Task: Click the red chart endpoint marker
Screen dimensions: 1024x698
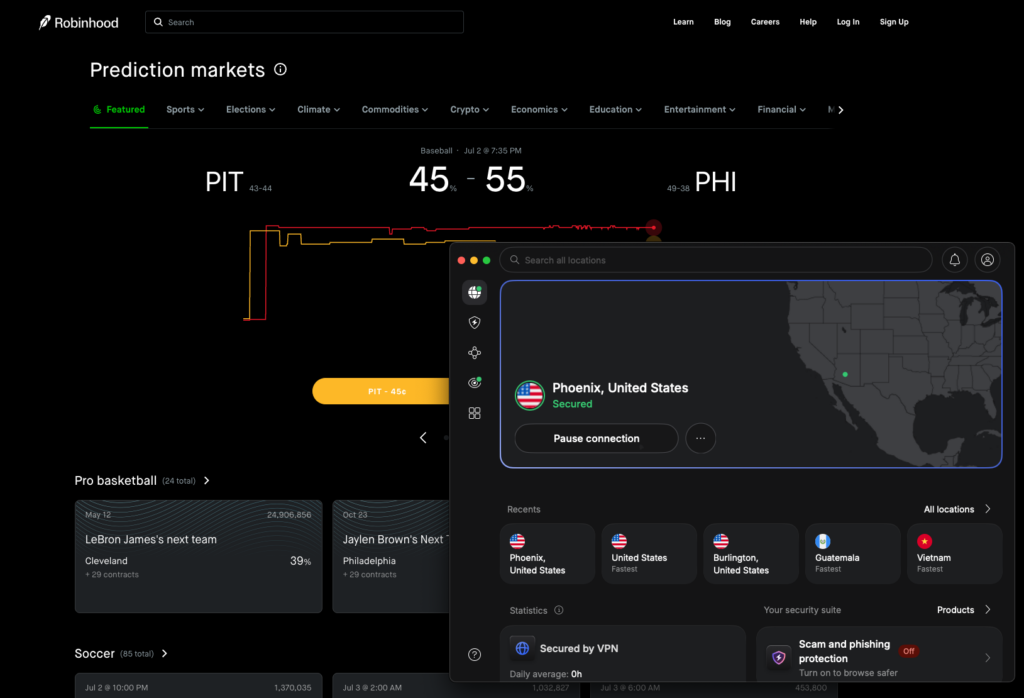Action: coord(653,227)
